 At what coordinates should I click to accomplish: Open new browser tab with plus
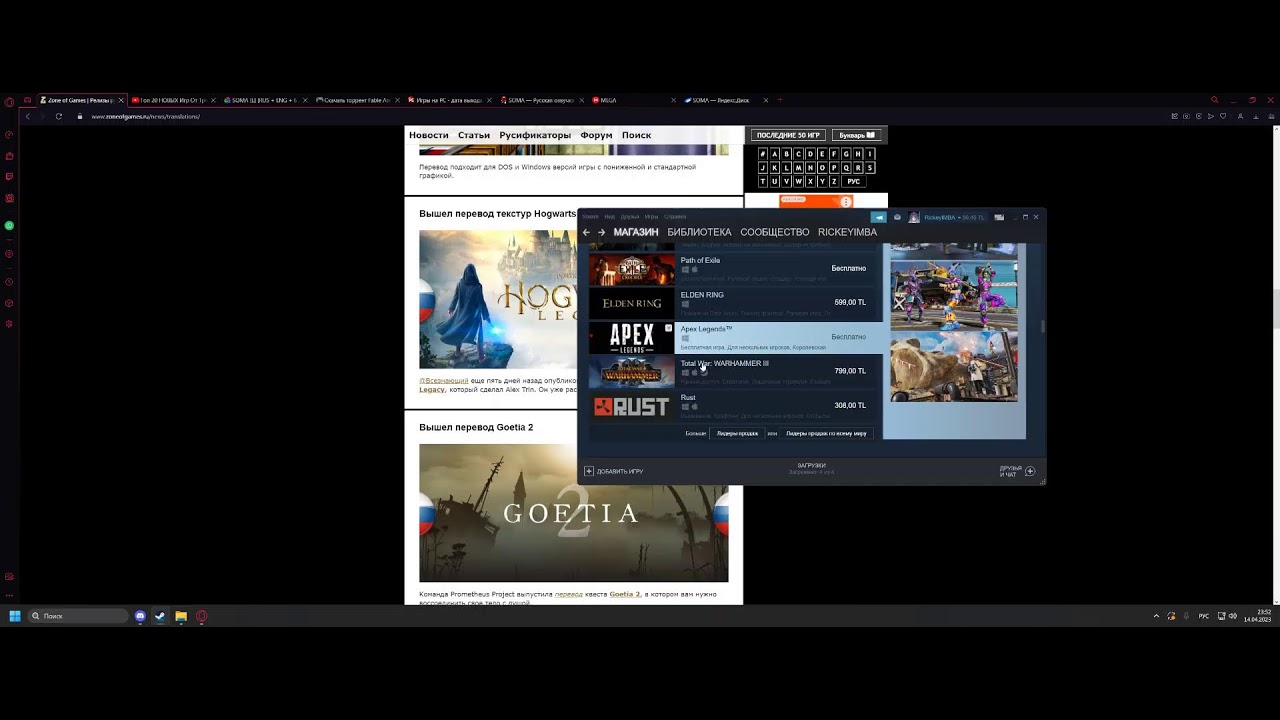pyautogui.click(x=780, y=100)
